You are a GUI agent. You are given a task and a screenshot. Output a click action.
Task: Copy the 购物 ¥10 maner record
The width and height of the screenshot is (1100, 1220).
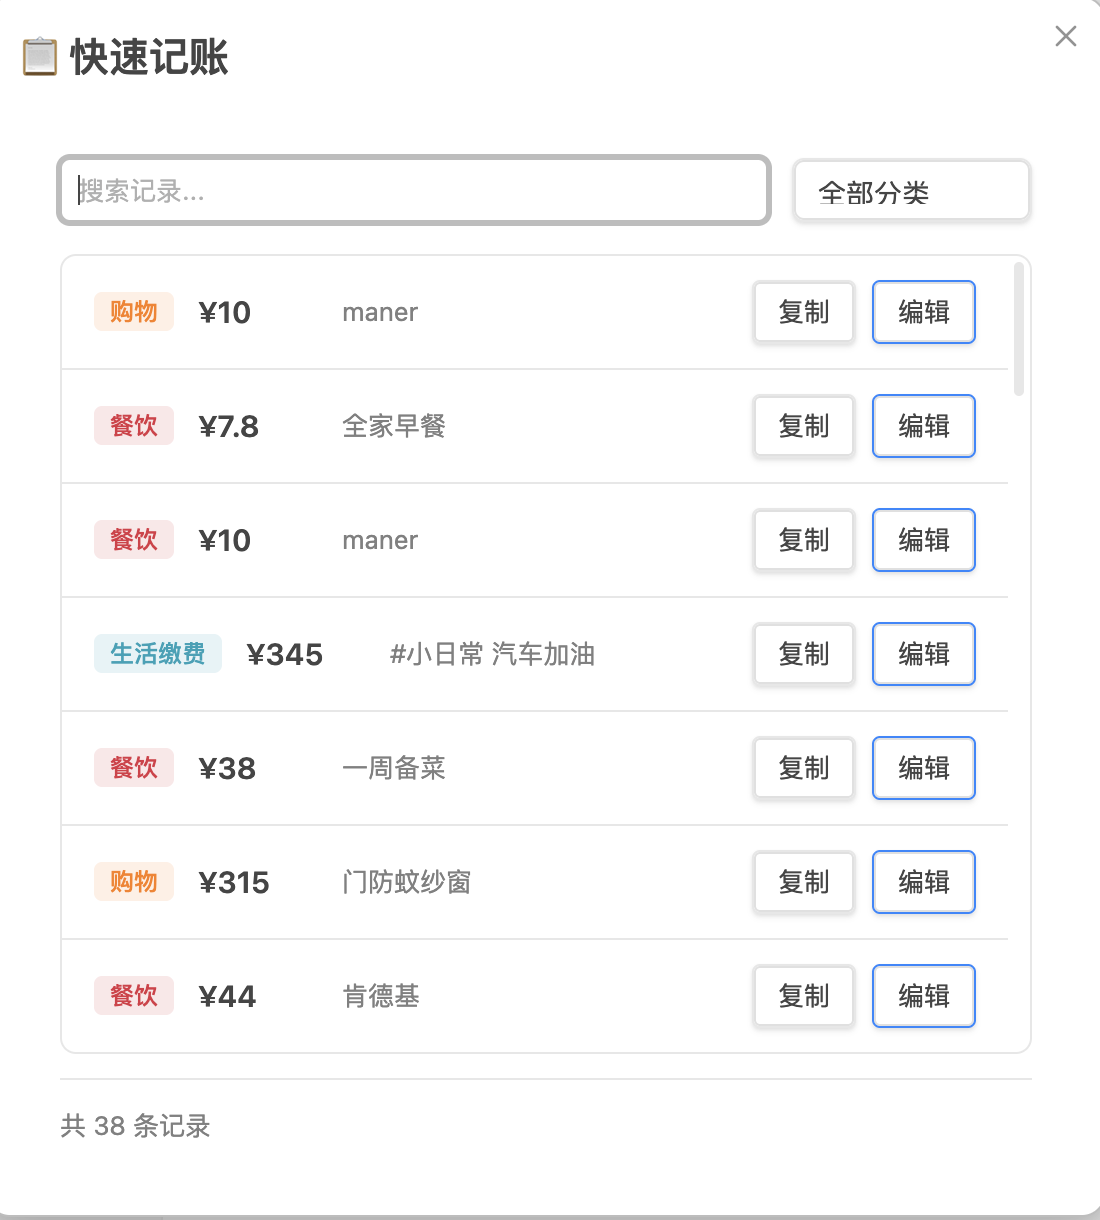click(x=804, y=312)
